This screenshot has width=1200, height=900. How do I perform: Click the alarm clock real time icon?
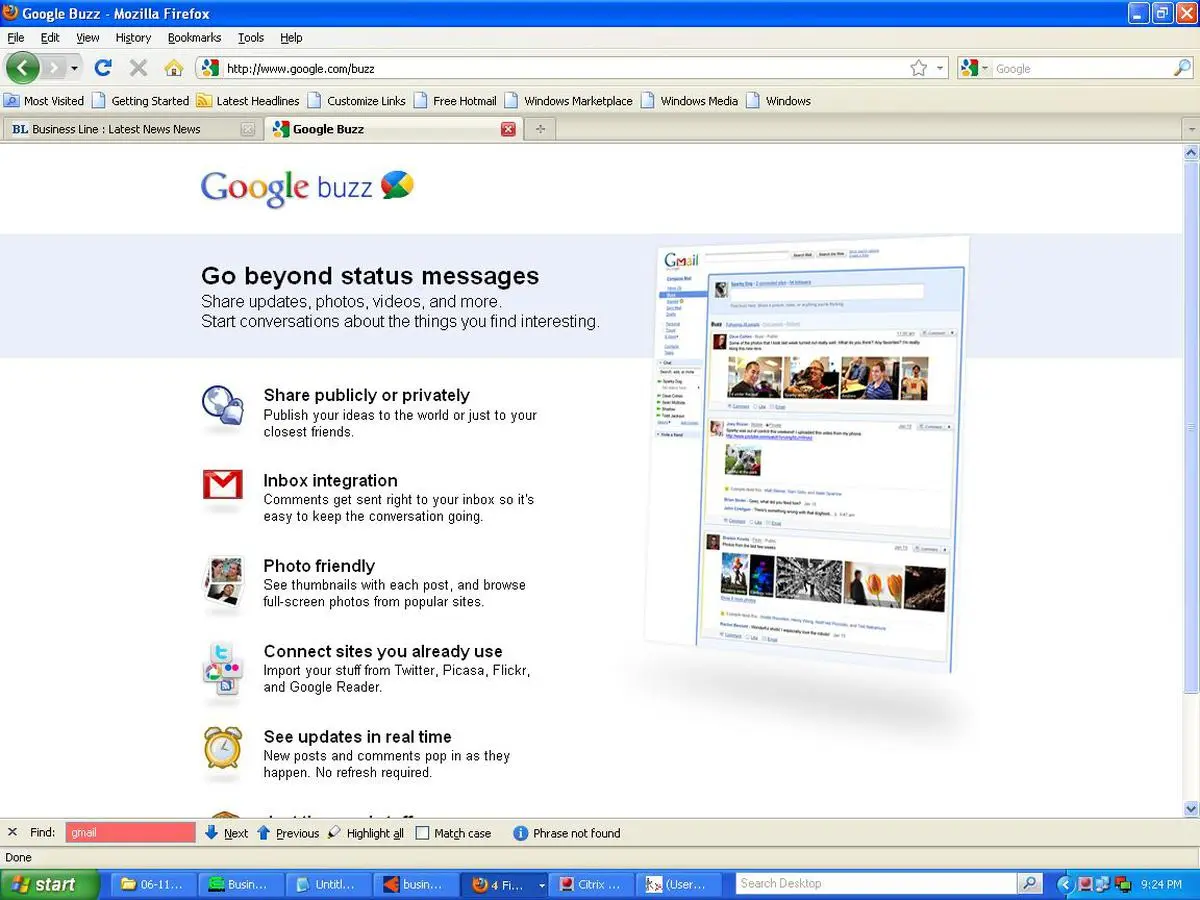(x=222, y=748)
